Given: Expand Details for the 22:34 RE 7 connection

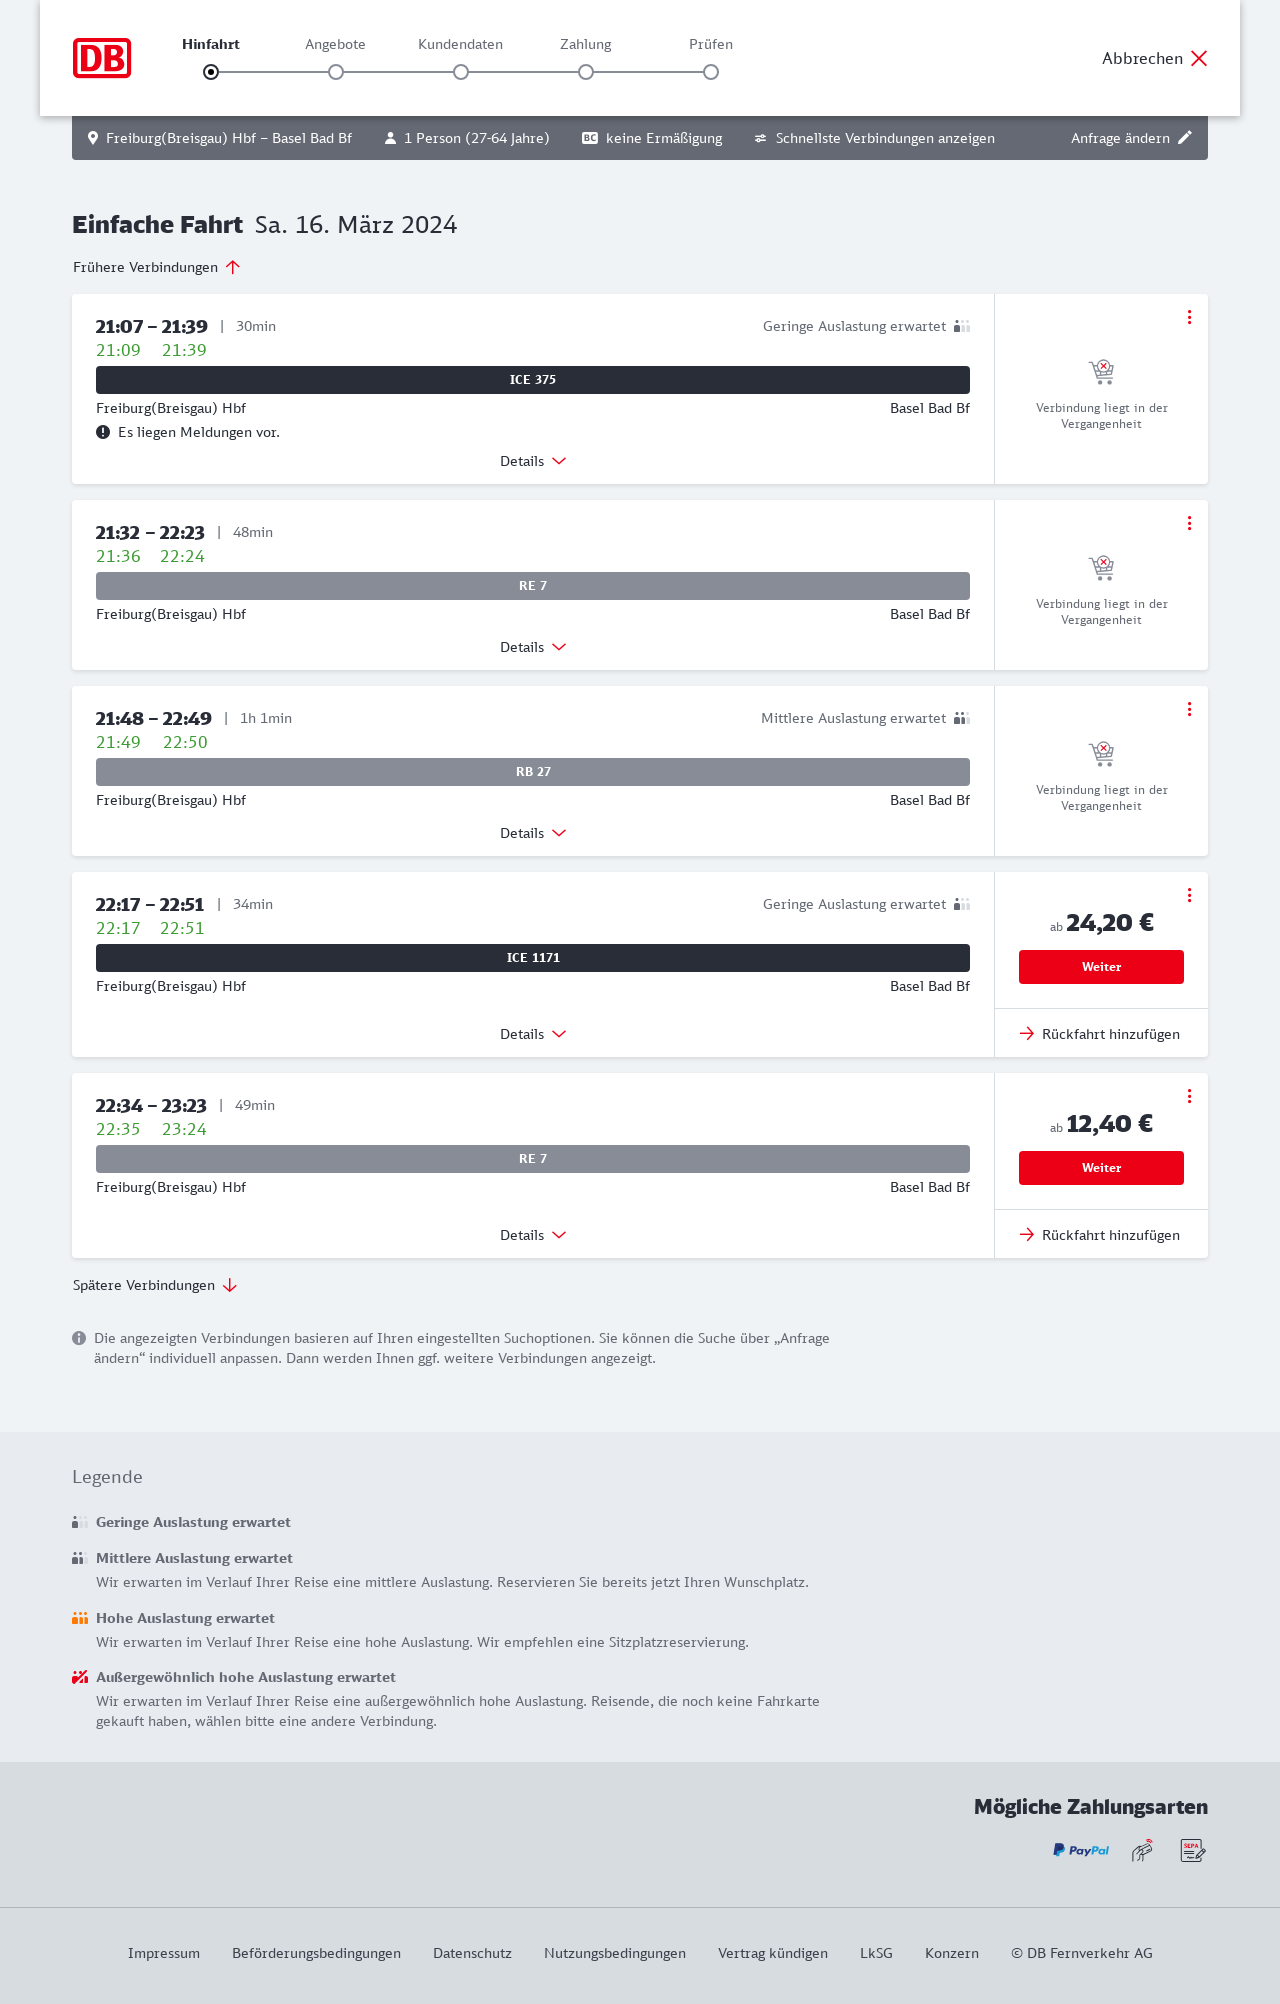Looking at the screenshot, I should (533, 1235).
